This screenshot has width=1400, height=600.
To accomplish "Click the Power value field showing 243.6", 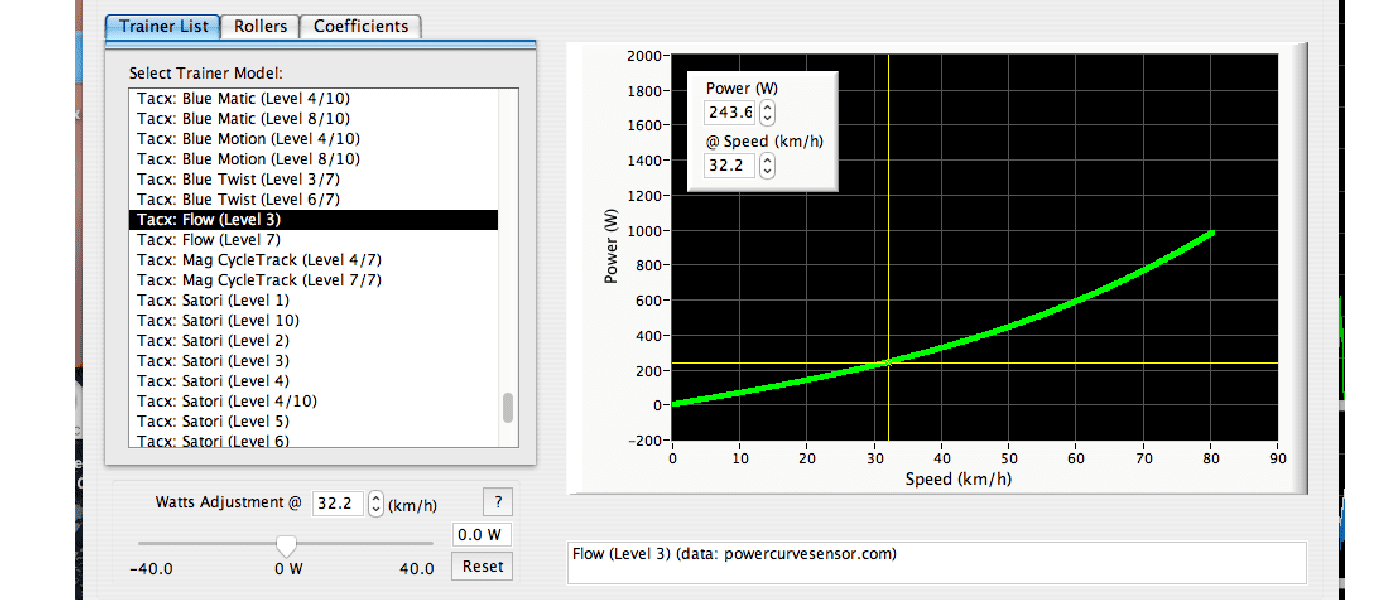I will click(x=731, y=111).
